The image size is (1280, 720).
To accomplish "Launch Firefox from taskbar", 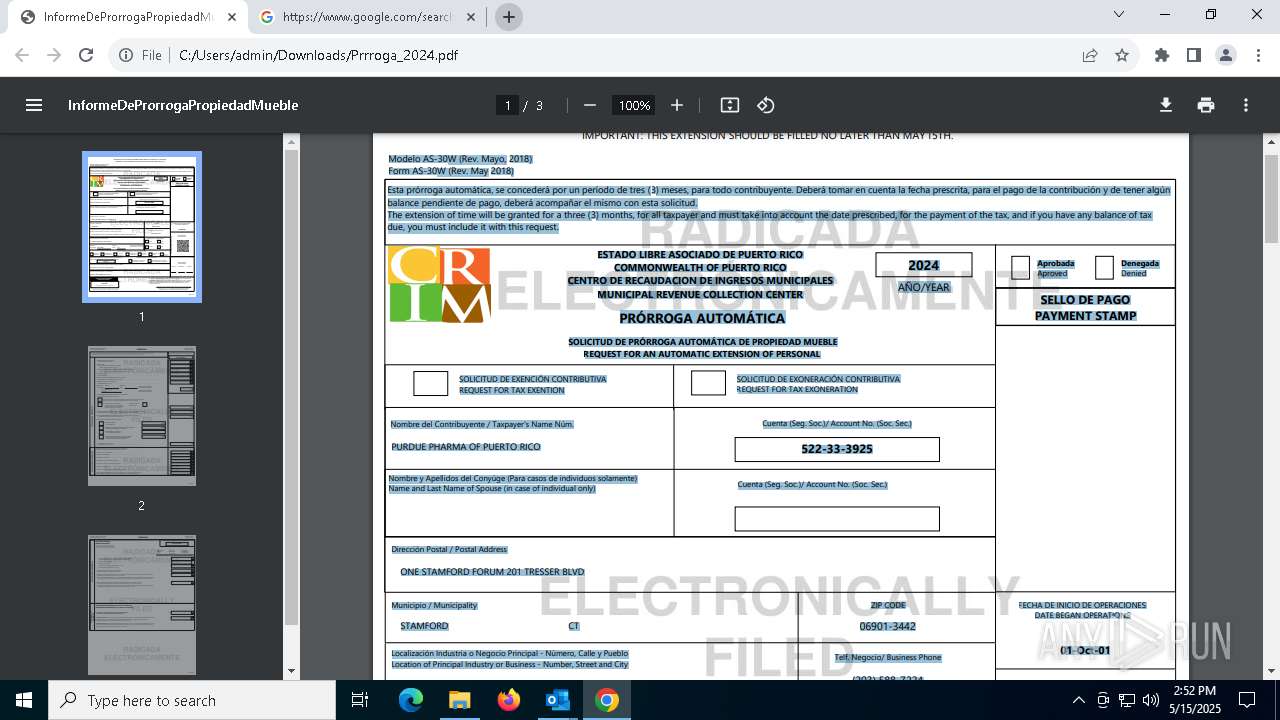I will point(508,700).
